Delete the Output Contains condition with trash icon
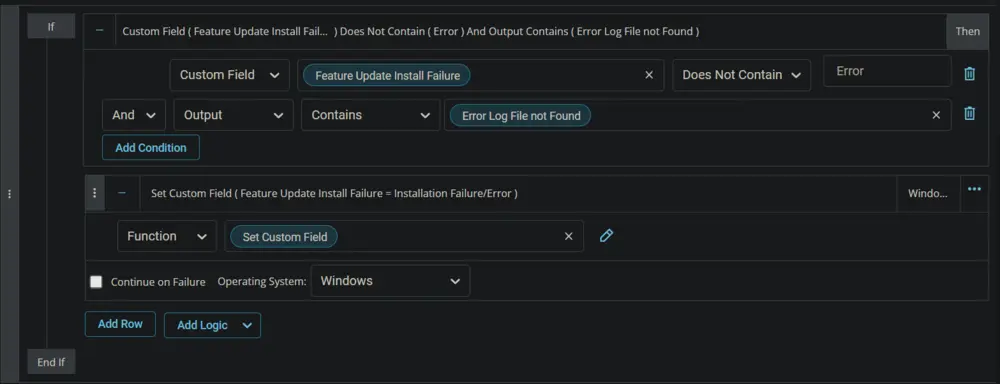The height and width of the screenshot is (384, 1000). coord(969,114)
